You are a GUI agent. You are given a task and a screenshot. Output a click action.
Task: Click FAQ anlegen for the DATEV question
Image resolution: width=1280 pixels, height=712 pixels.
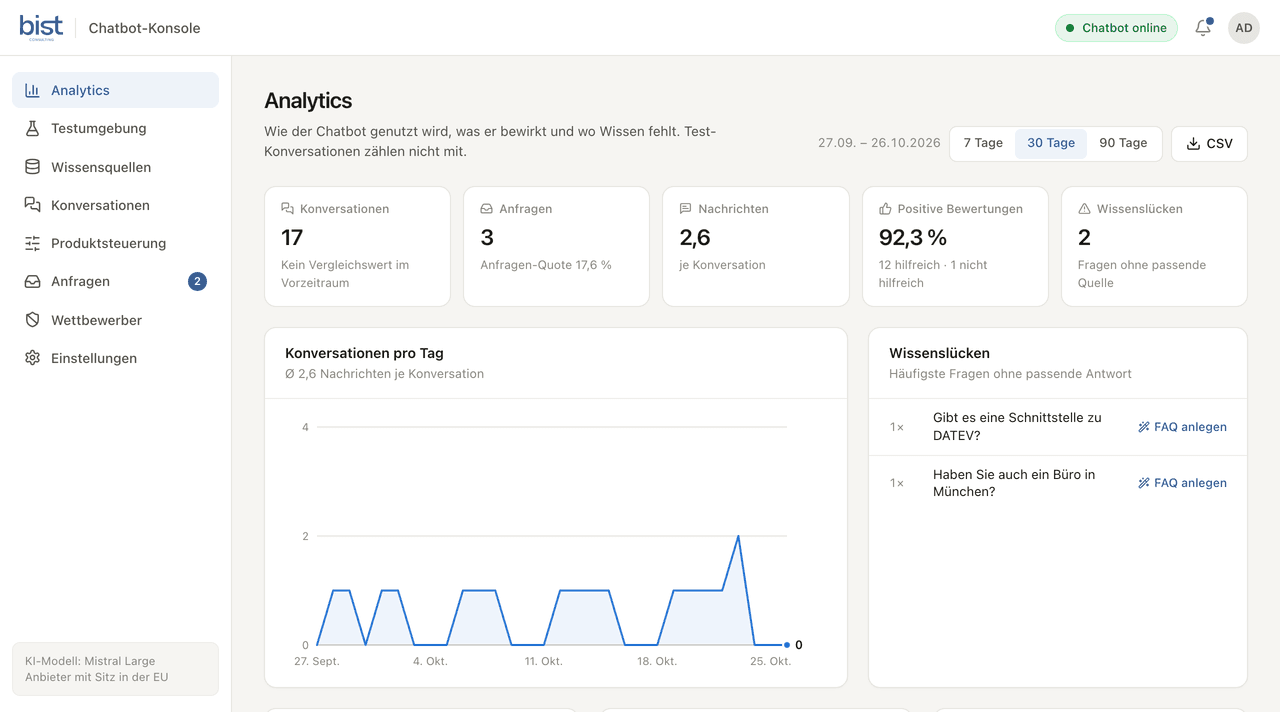1182,427
